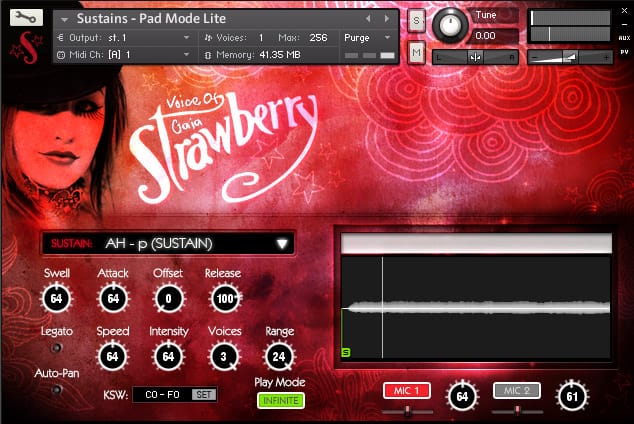Click the green S marker in waveform
634x424 pixels.
[x=346, y=352]
